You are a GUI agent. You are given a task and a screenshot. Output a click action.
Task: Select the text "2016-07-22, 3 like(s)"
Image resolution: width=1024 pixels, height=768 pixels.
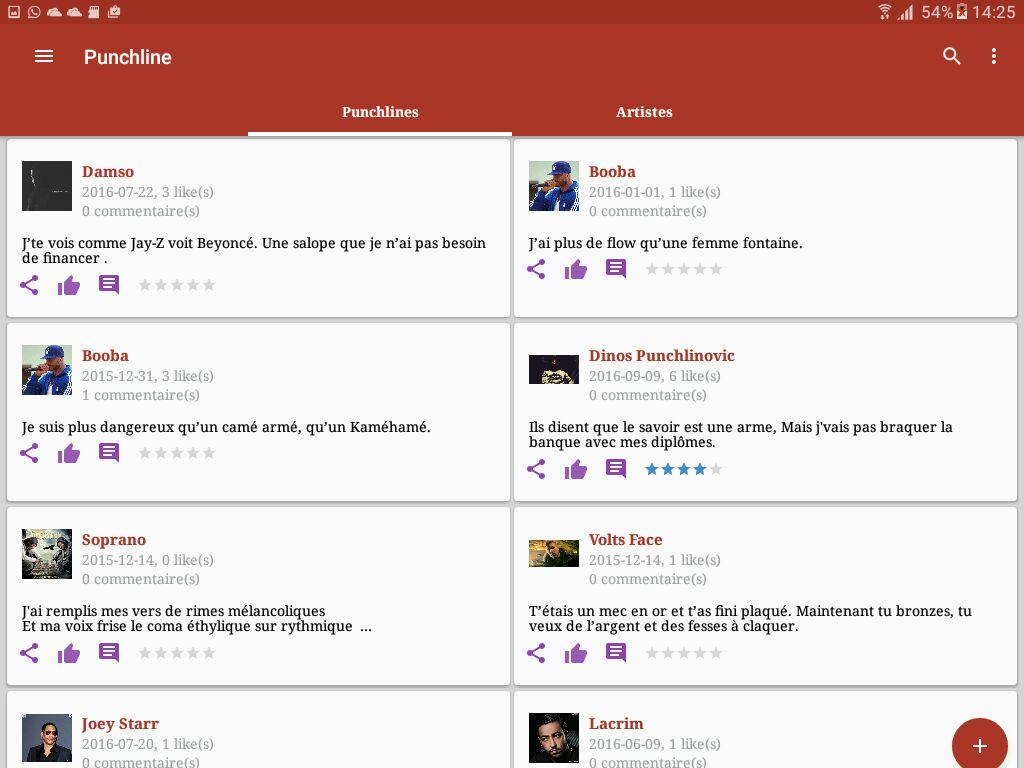pyautogui.click(x=148, y=192)
